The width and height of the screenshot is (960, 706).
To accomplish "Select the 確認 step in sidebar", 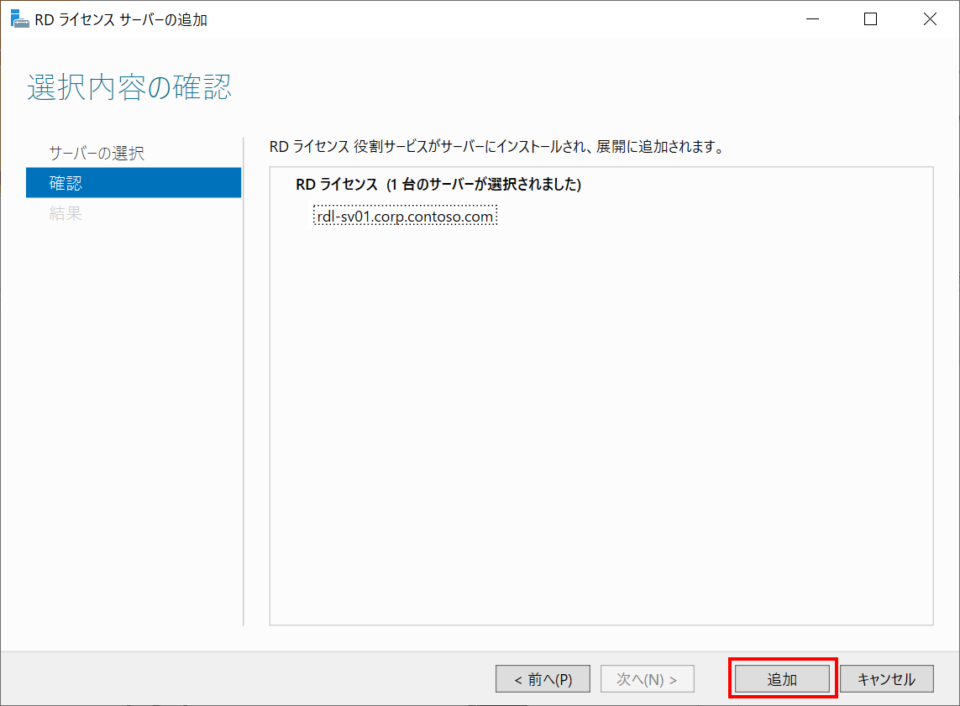I will pos(133,182).
